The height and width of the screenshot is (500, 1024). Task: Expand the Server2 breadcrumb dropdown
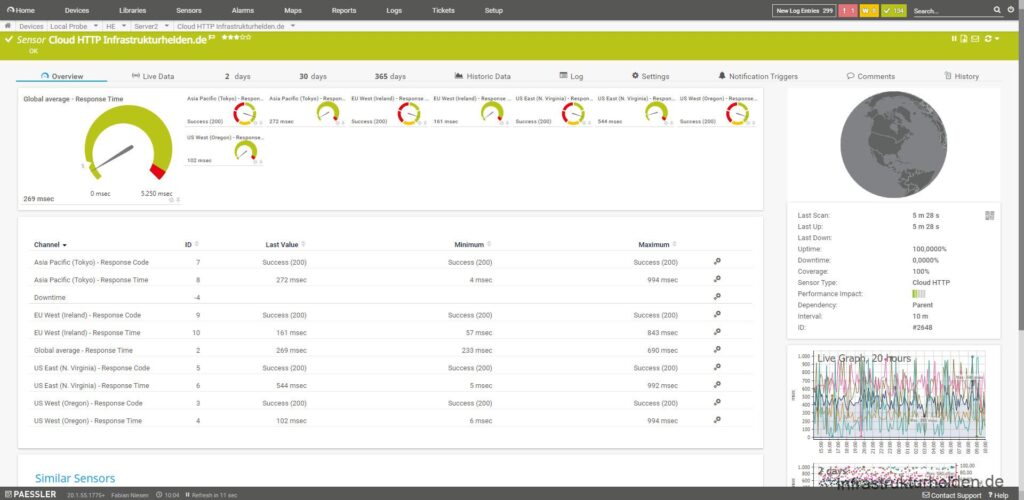168,26
